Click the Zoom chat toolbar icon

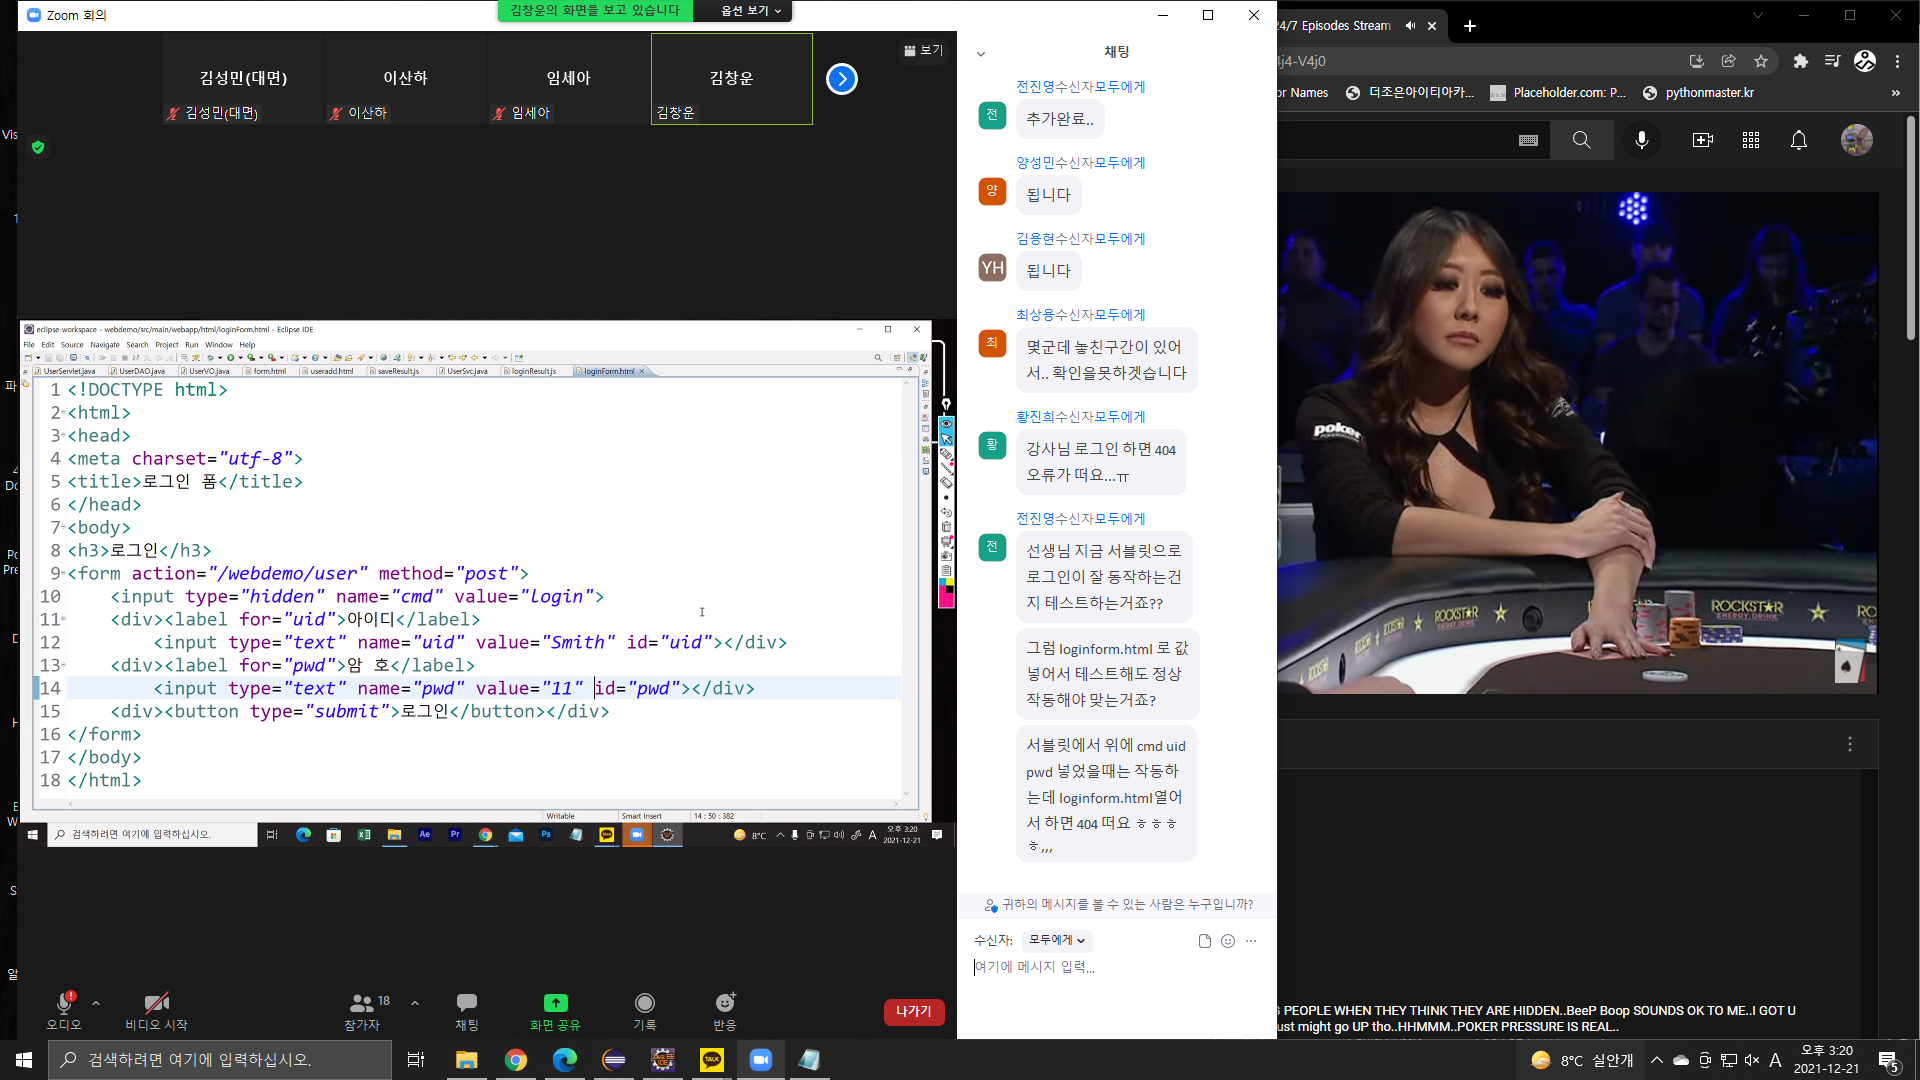[x=467, y=1004]
